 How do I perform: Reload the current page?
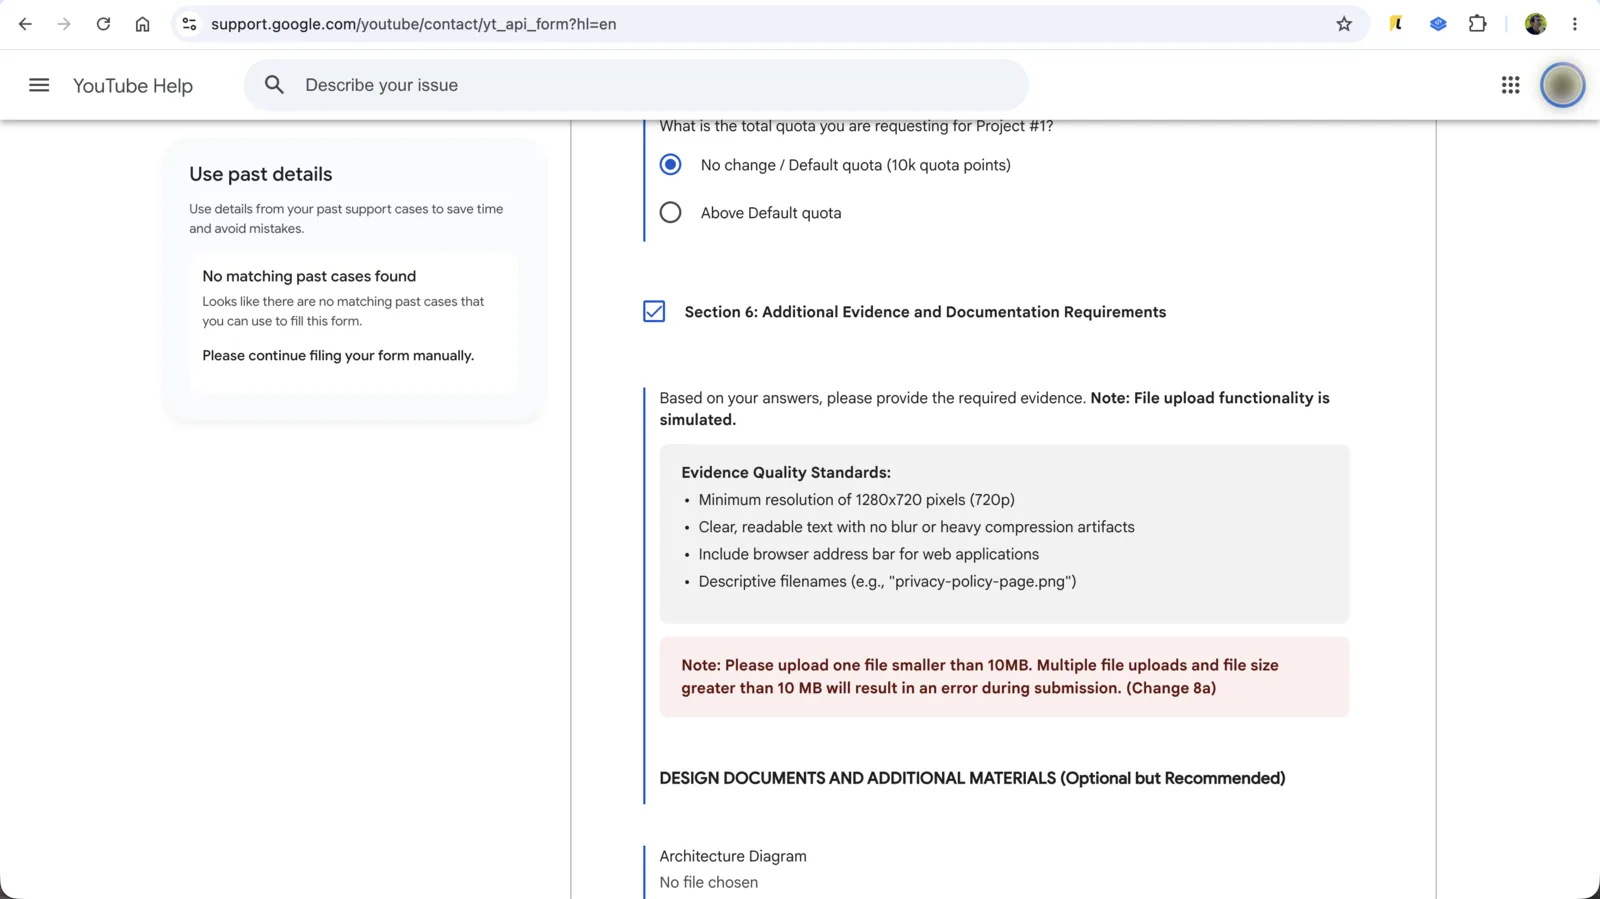click(x=103, y=24)
